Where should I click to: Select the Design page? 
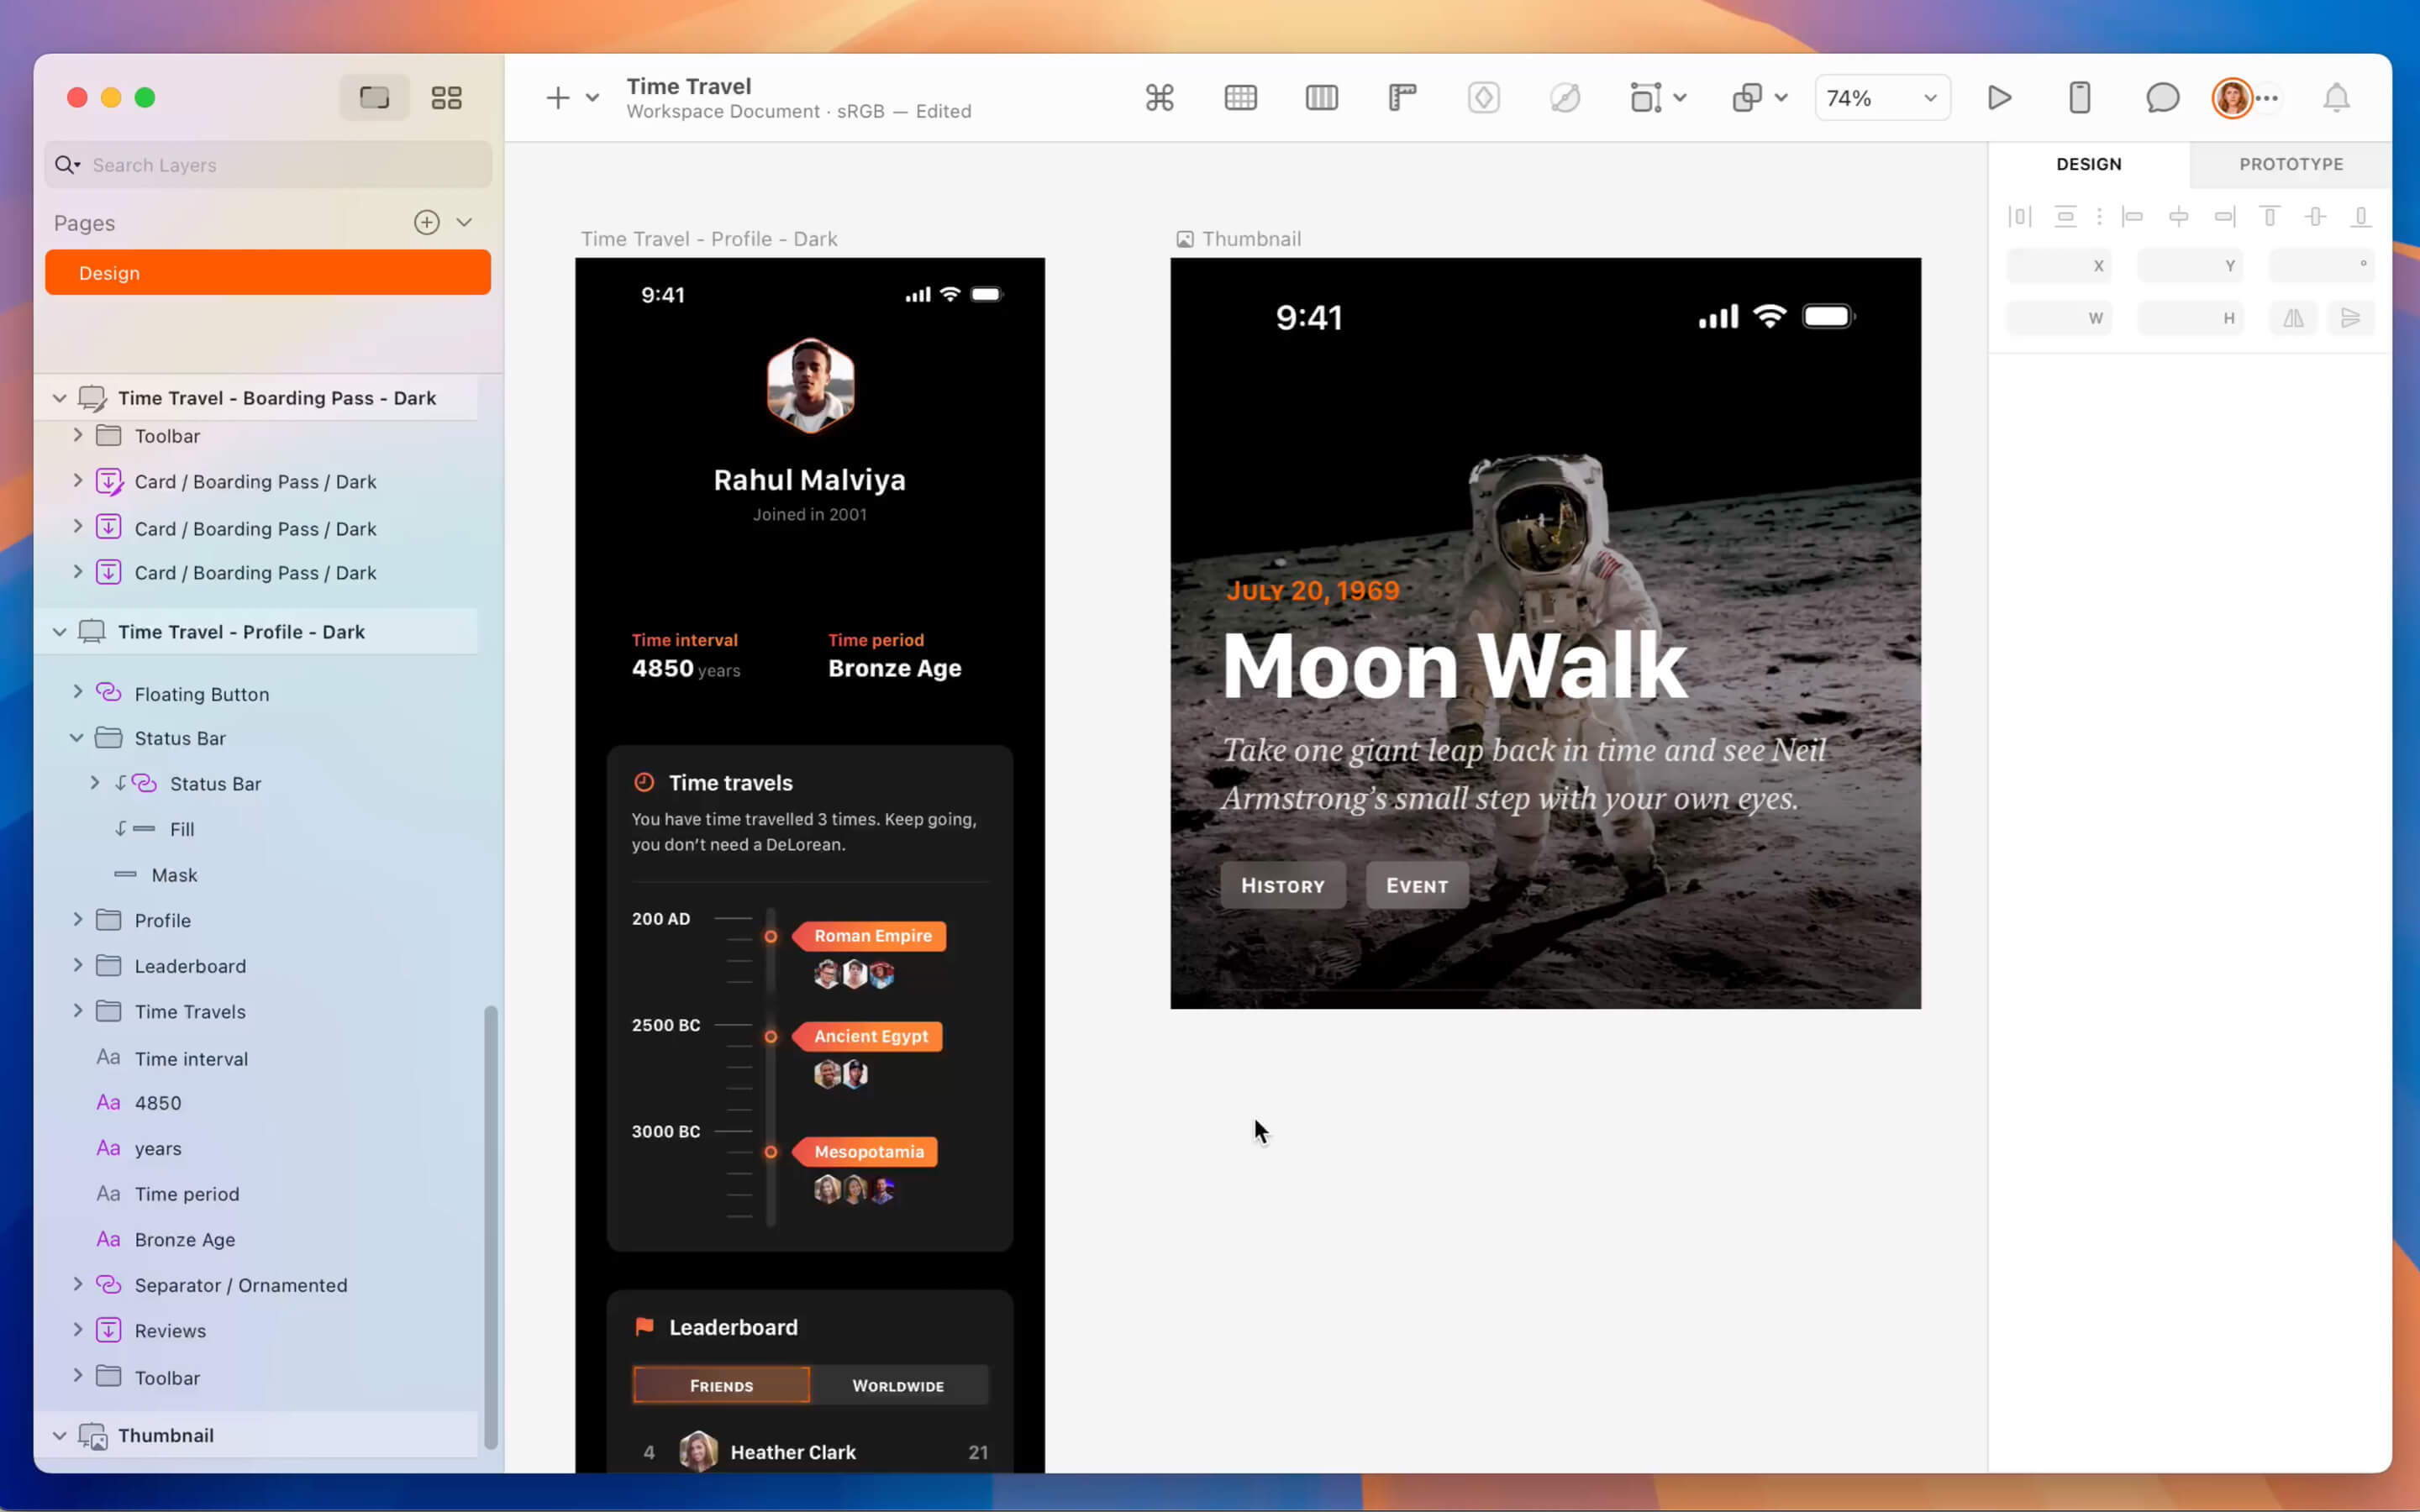click(x=268, y=273)
